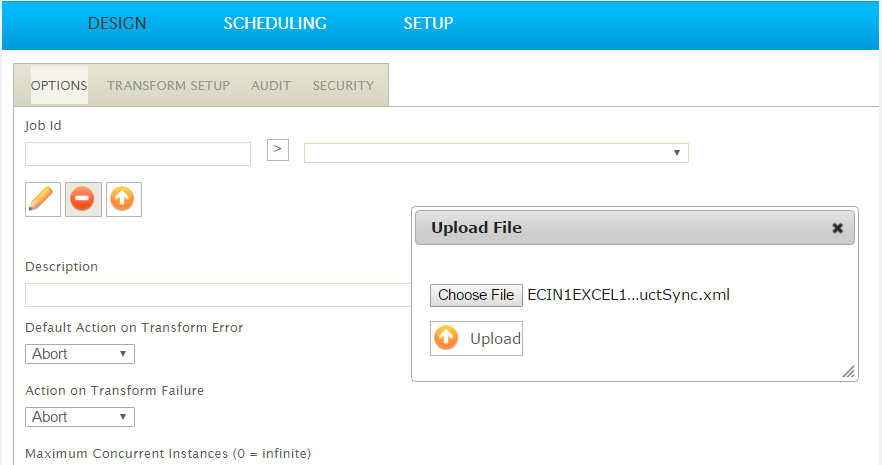This screenshot has height=465, width=882.
Task: Focus the Job Id text field
Action: [138, 154]
